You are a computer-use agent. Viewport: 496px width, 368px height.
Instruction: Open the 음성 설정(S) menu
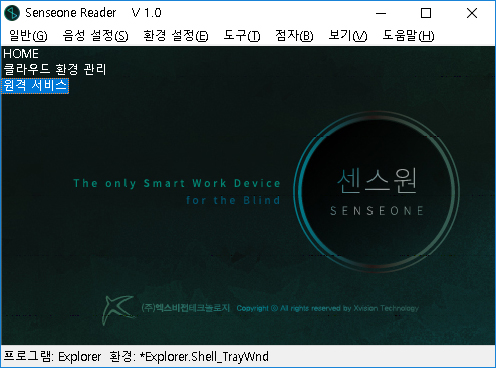point(95,35)
